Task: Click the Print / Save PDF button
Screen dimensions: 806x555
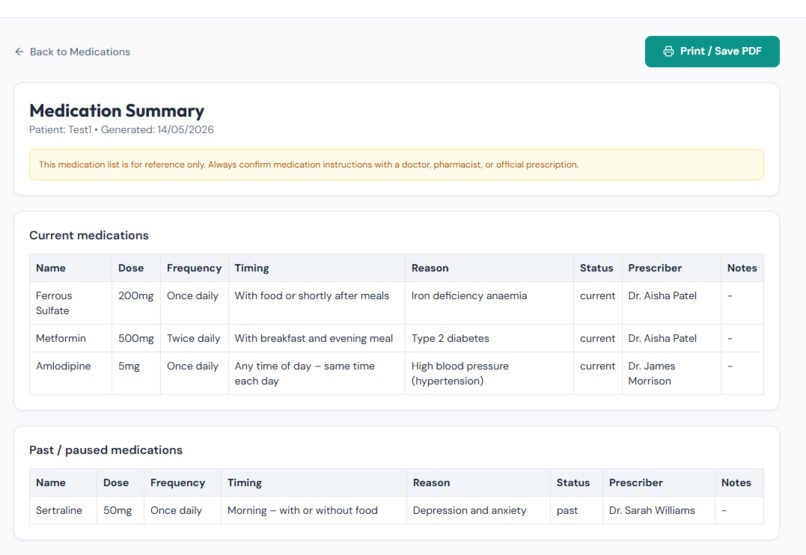Action: [712, 51]
